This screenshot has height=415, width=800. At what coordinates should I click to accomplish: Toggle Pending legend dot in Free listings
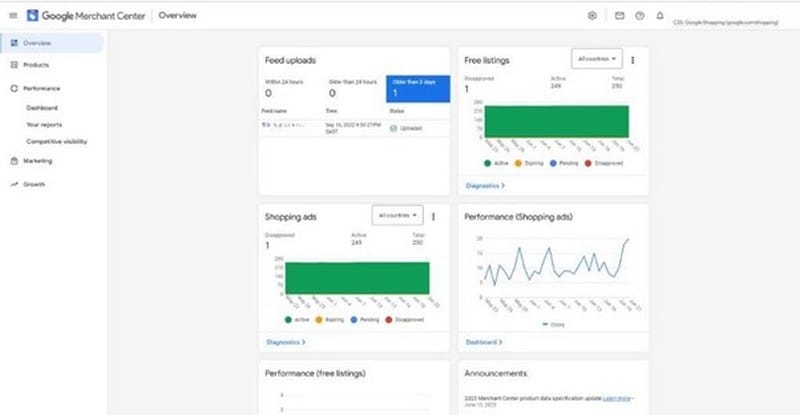point(553,163)
